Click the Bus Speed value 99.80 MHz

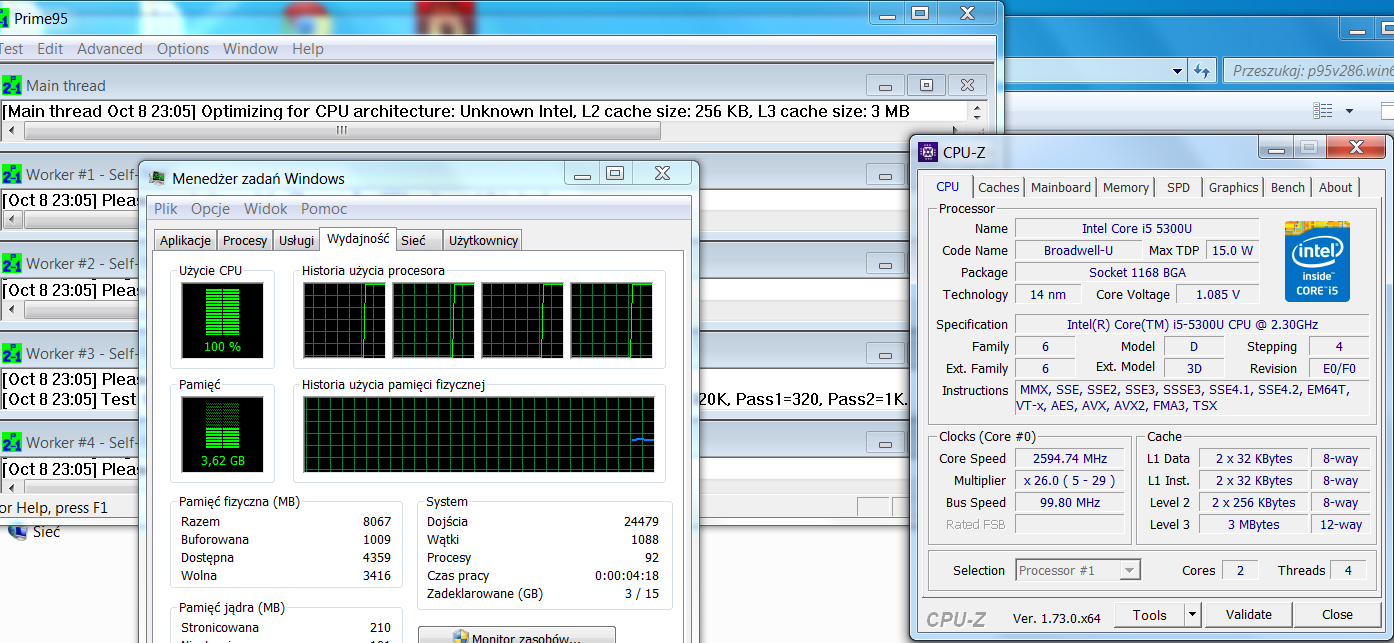tap(1071, 502)
